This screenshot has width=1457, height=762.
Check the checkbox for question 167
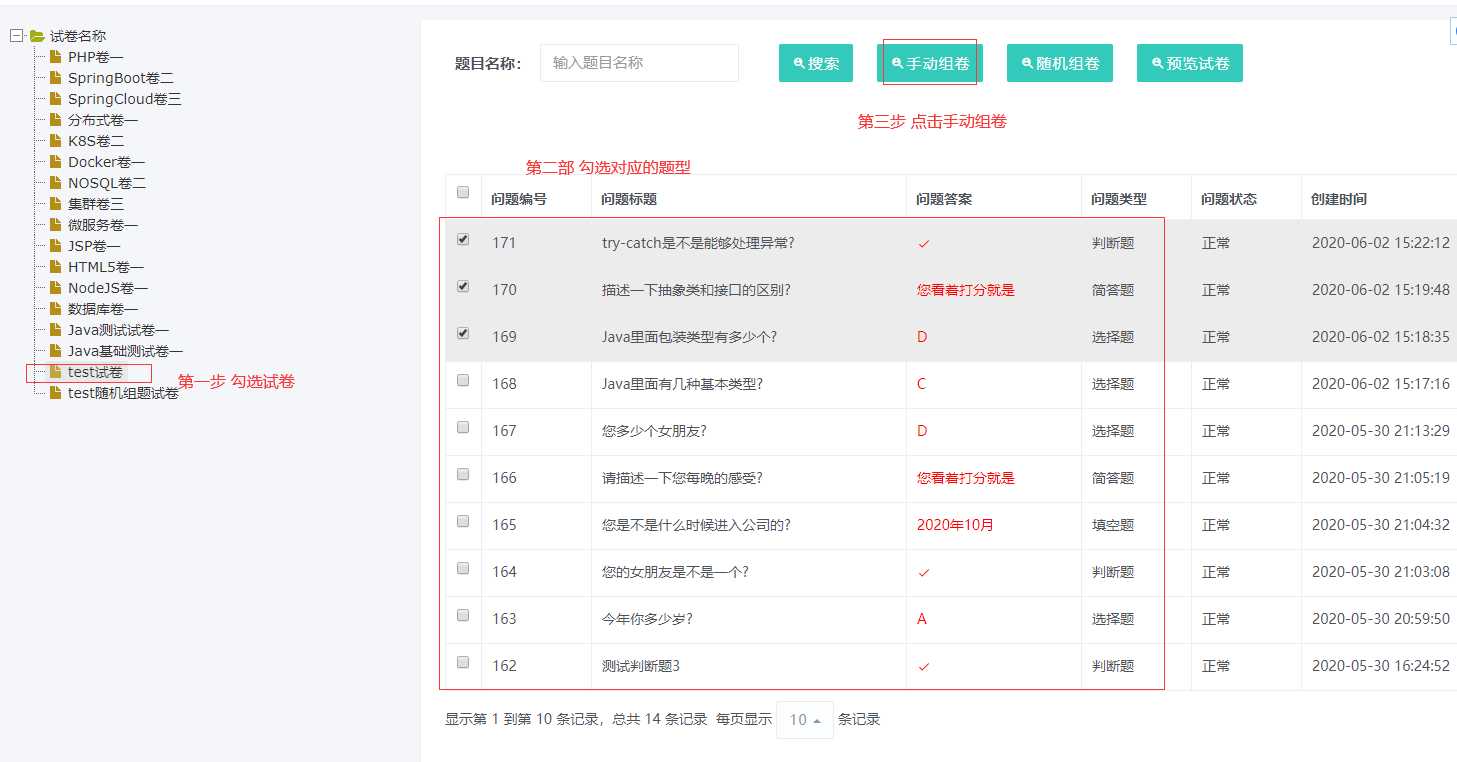[463, 427]
